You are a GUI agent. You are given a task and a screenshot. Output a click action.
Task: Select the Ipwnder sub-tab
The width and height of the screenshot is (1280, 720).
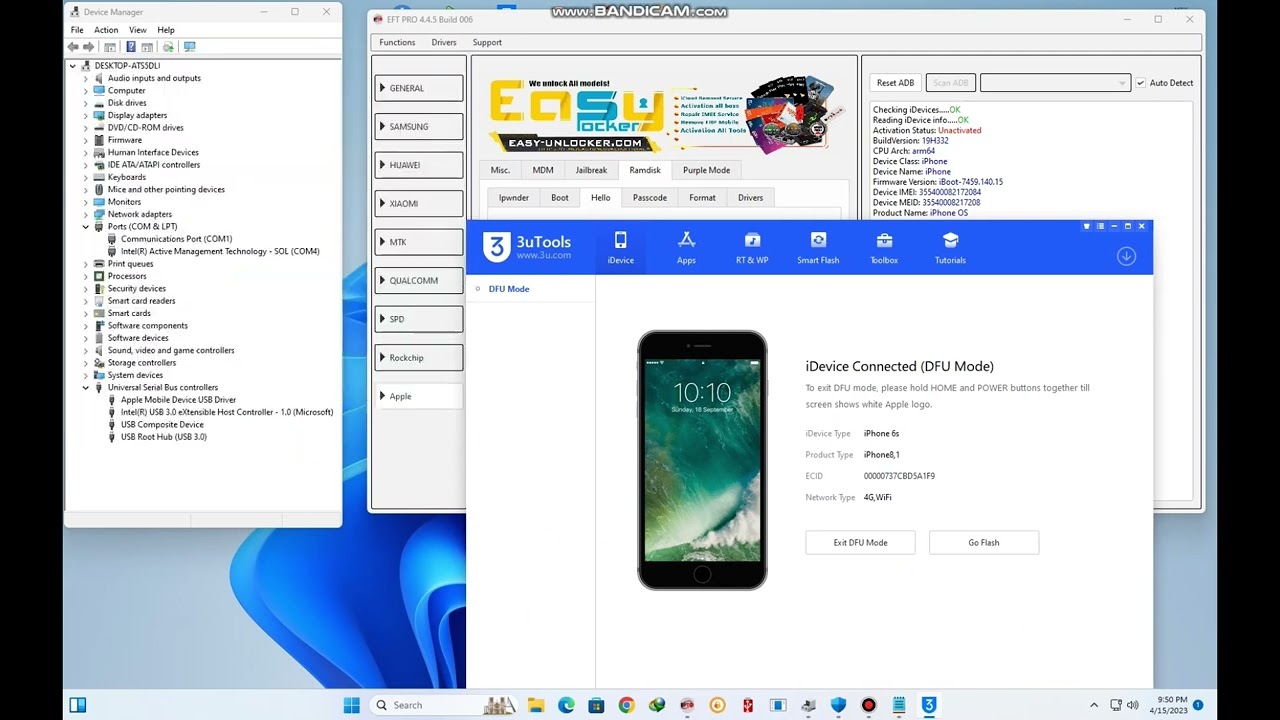tap(513, 198)
